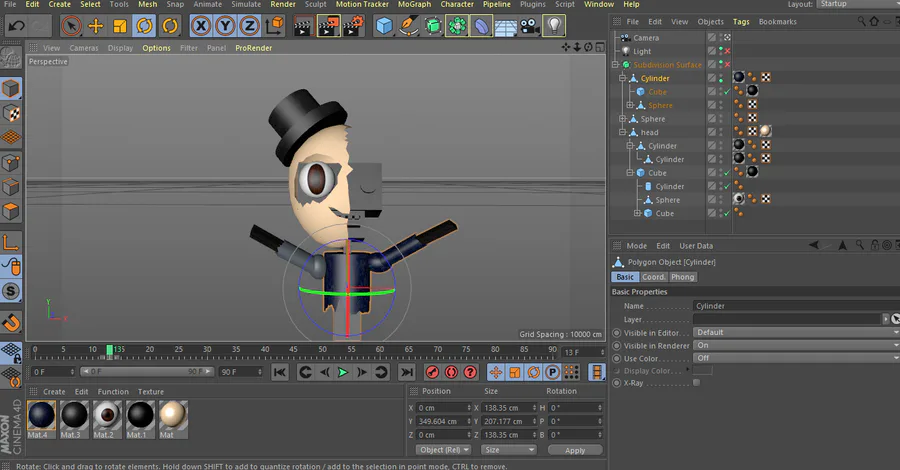Click Go to Start button

(280, 372)
